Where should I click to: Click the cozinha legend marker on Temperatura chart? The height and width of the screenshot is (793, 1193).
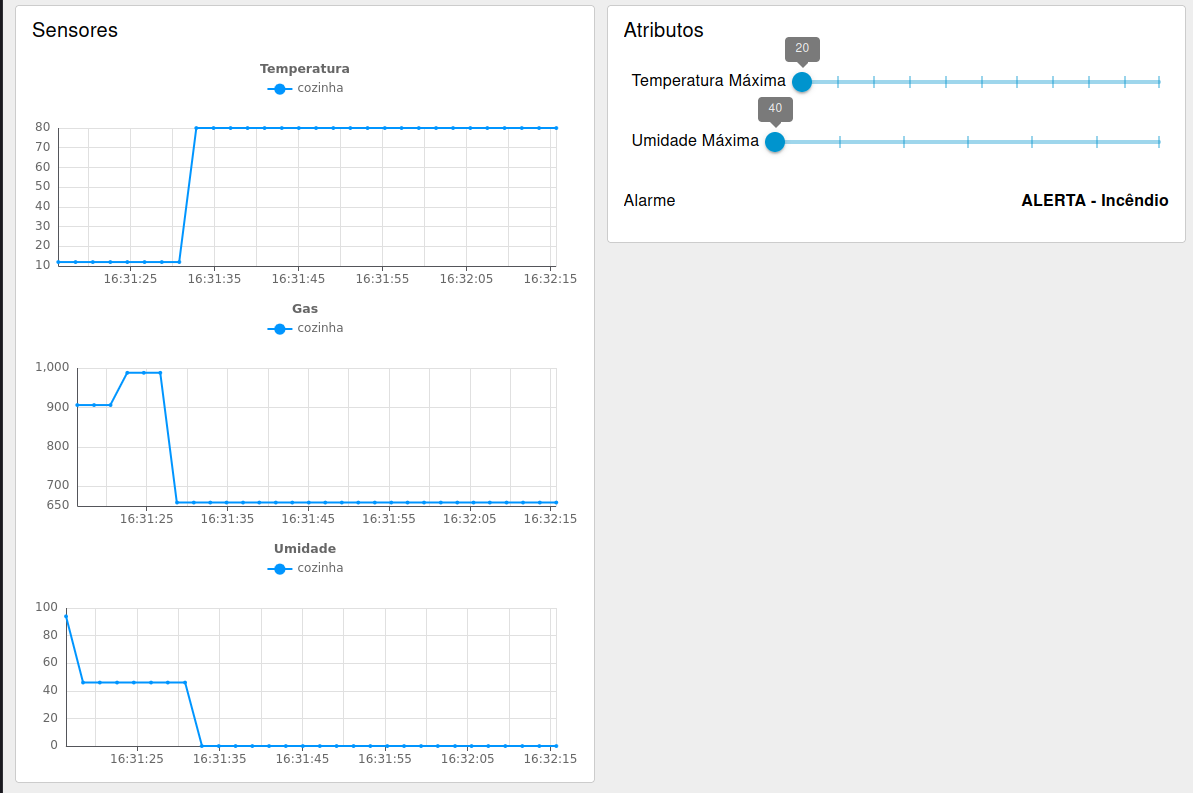[x=279, y=88]
